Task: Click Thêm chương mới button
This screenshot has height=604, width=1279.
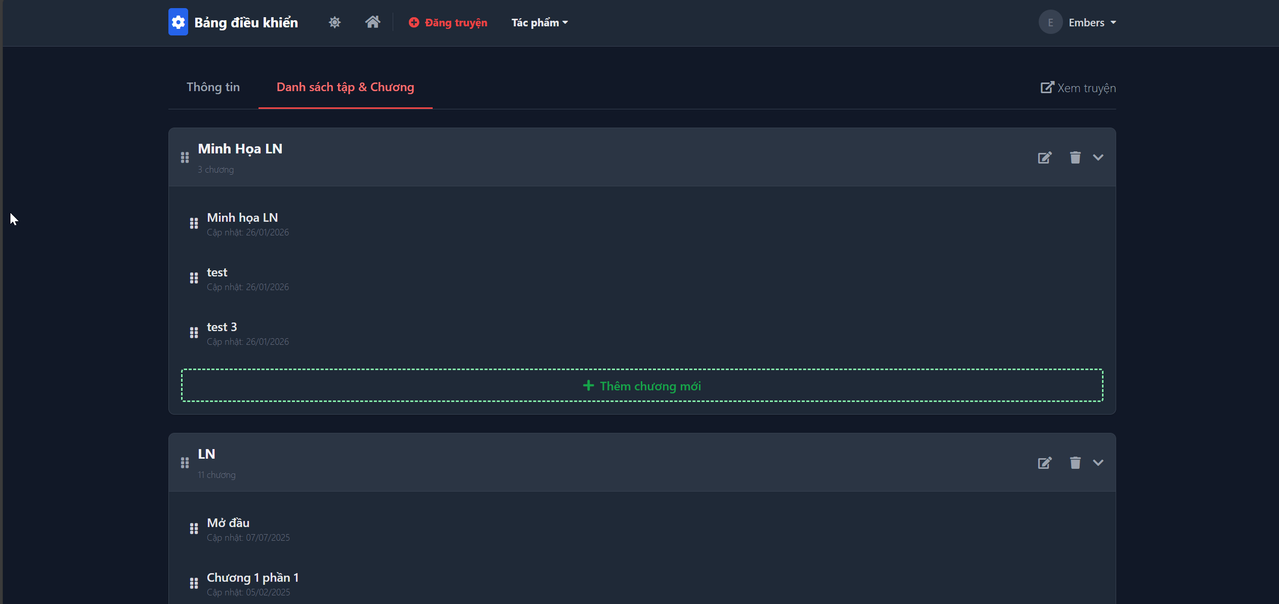Action: [x=642, y=385]
